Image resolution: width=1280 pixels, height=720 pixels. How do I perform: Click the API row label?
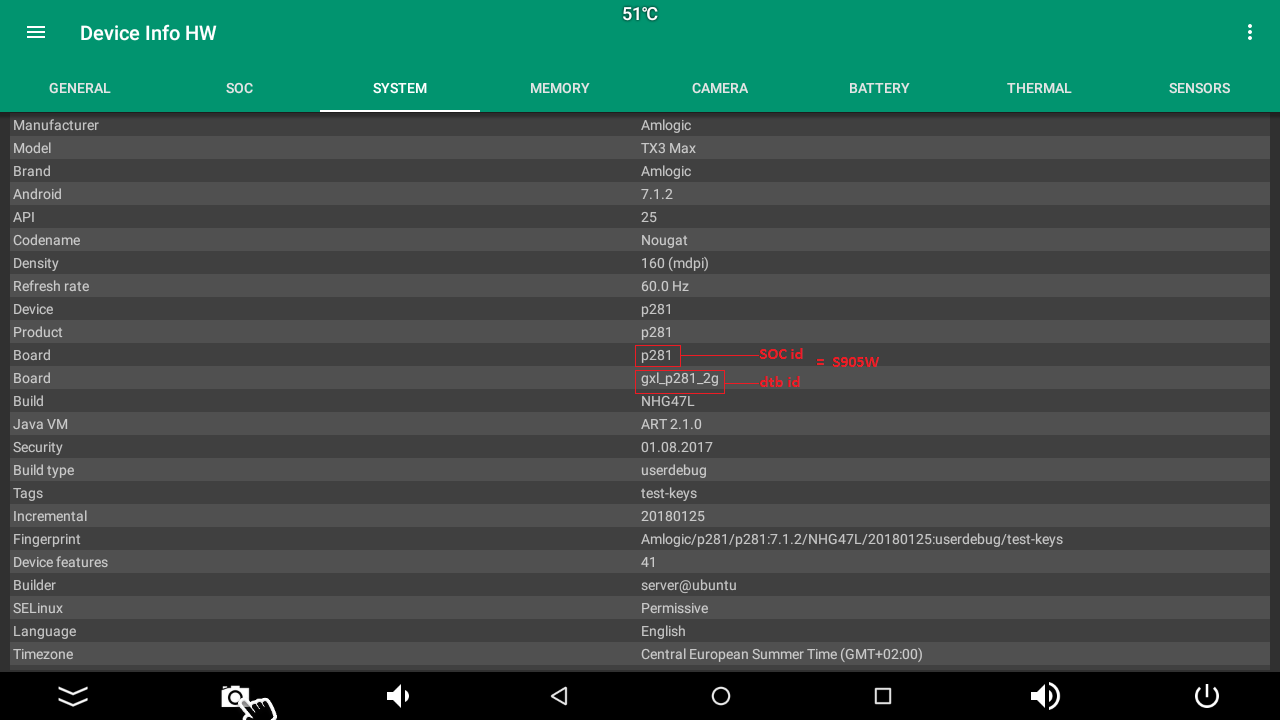pyautogui.click(x=23, y=217)
